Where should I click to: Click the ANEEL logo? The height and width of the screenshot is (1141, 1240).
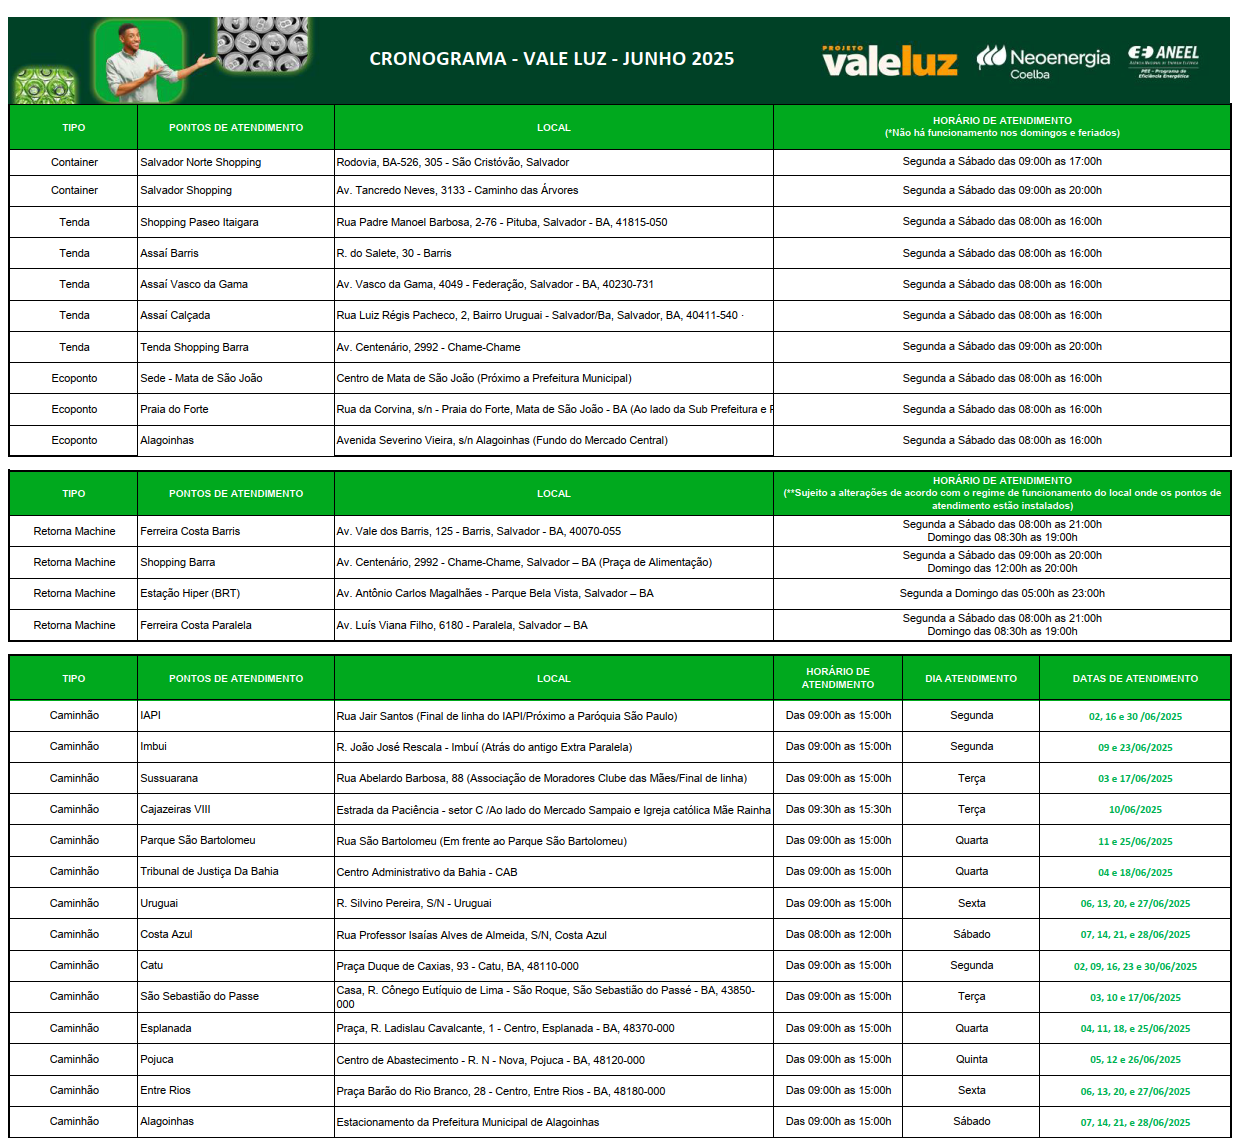click(x=1163, y=61)
